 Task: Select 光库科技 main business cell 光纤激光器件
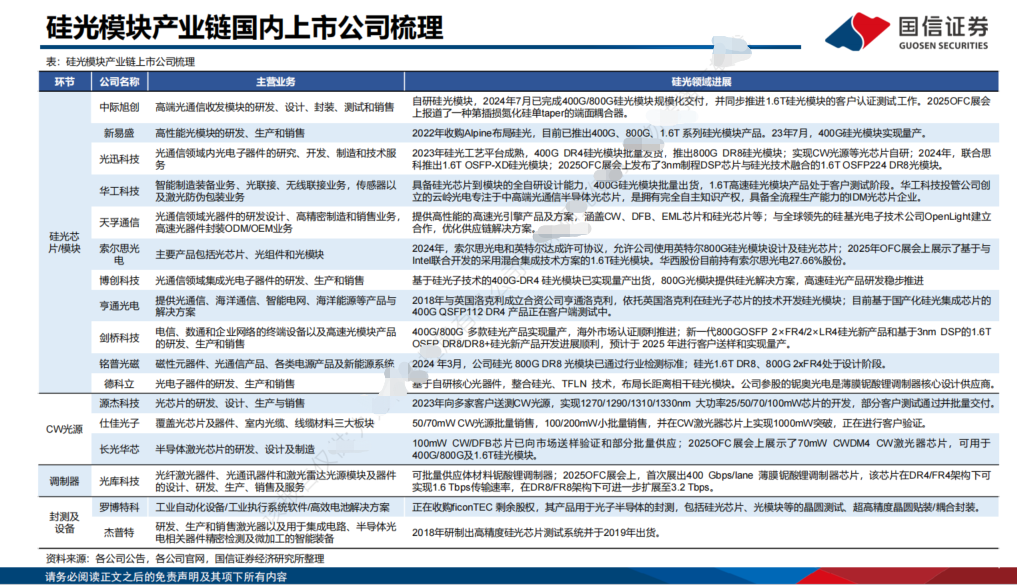coord(276,481)
